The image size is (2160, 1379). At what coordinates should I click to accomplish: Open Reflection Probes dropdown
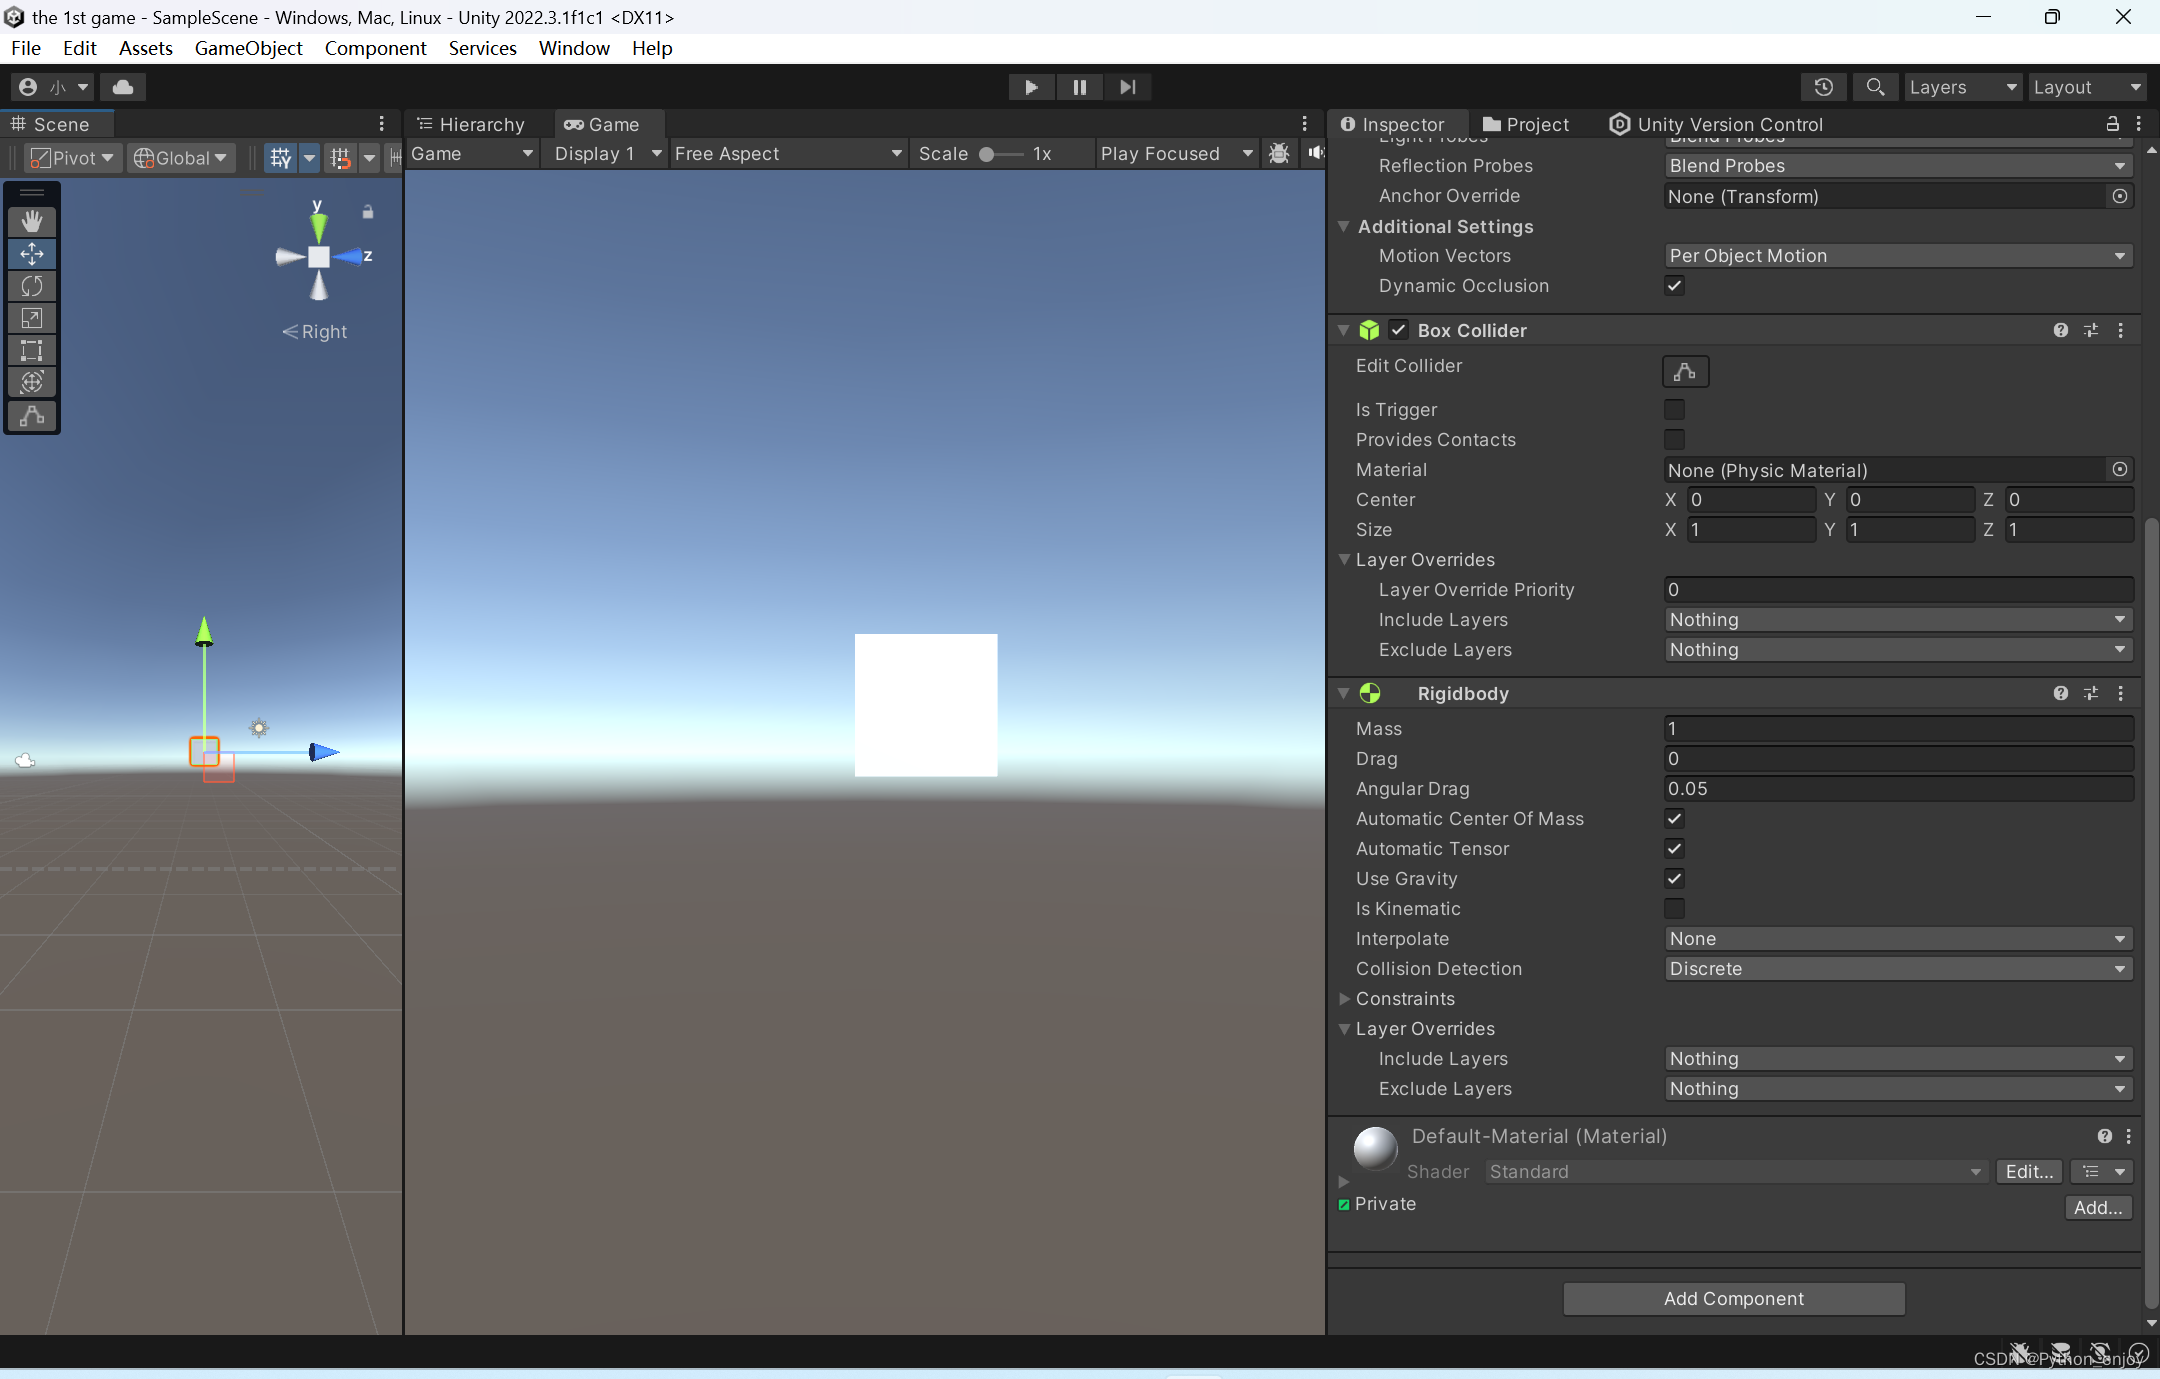point(1898,166)
